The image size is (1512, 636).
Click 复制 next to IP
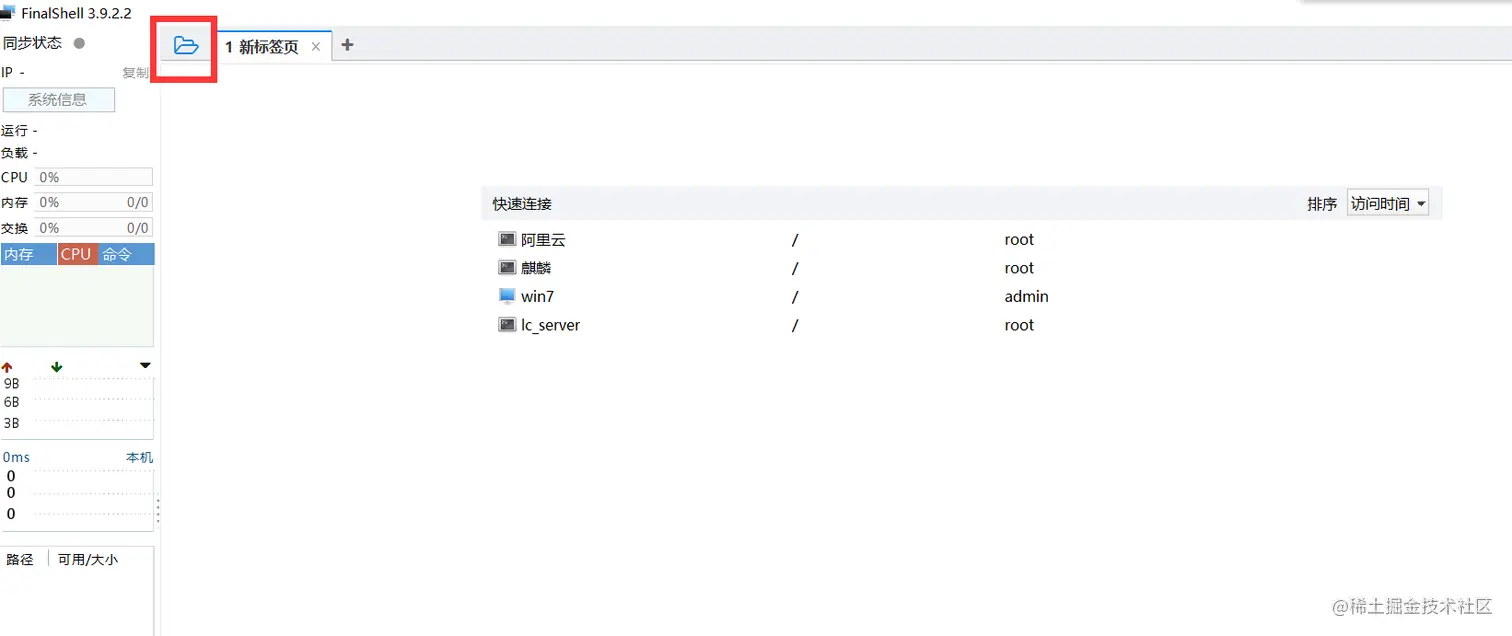135,73
